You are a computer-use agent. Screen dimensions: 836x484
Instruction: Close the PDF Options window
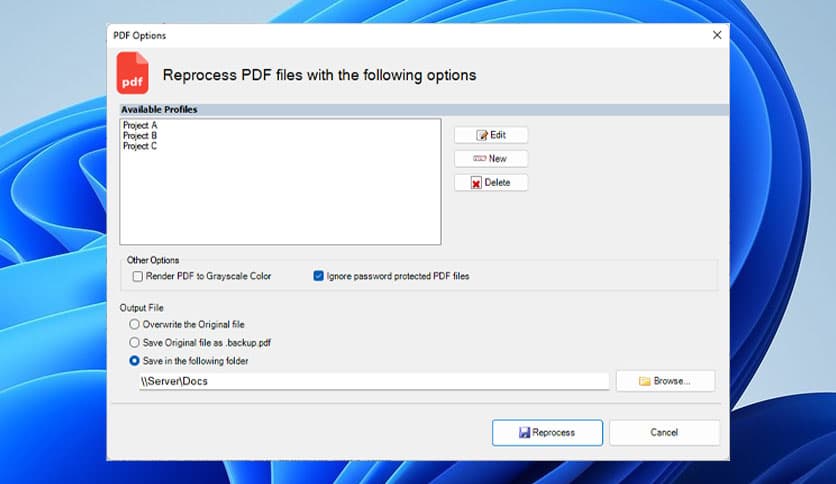(x=717, y=35)
